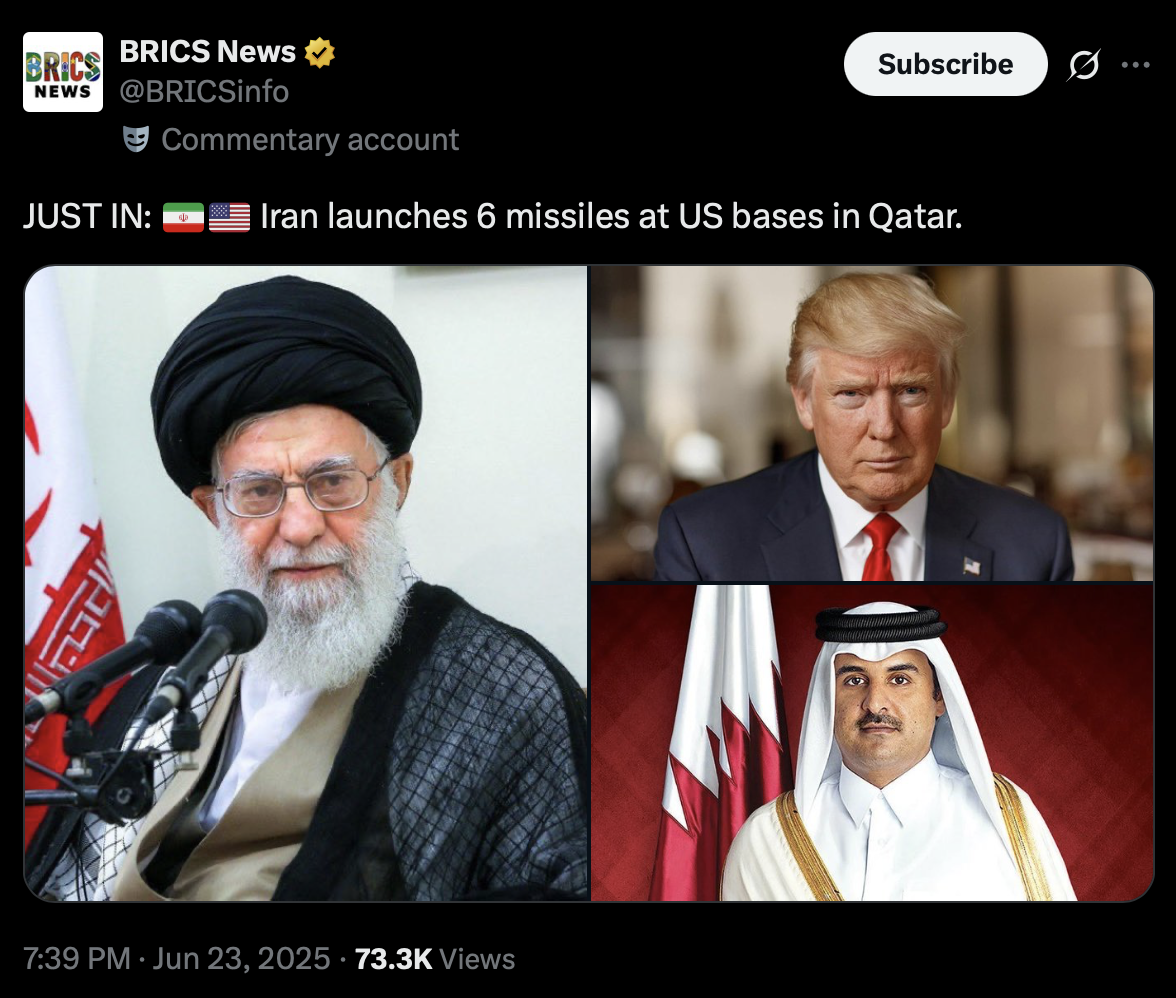Open the BRICS News display name
Image resolution: width=1176 pixels, height=998 pixels.
click(208, 52)
